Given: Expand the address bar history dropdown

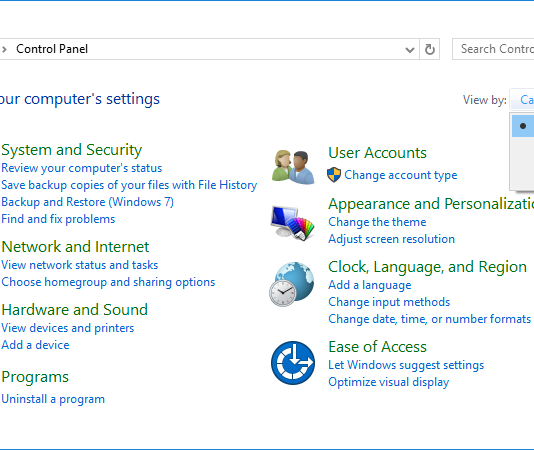Looking at the screenshot, I should point(410,50).
